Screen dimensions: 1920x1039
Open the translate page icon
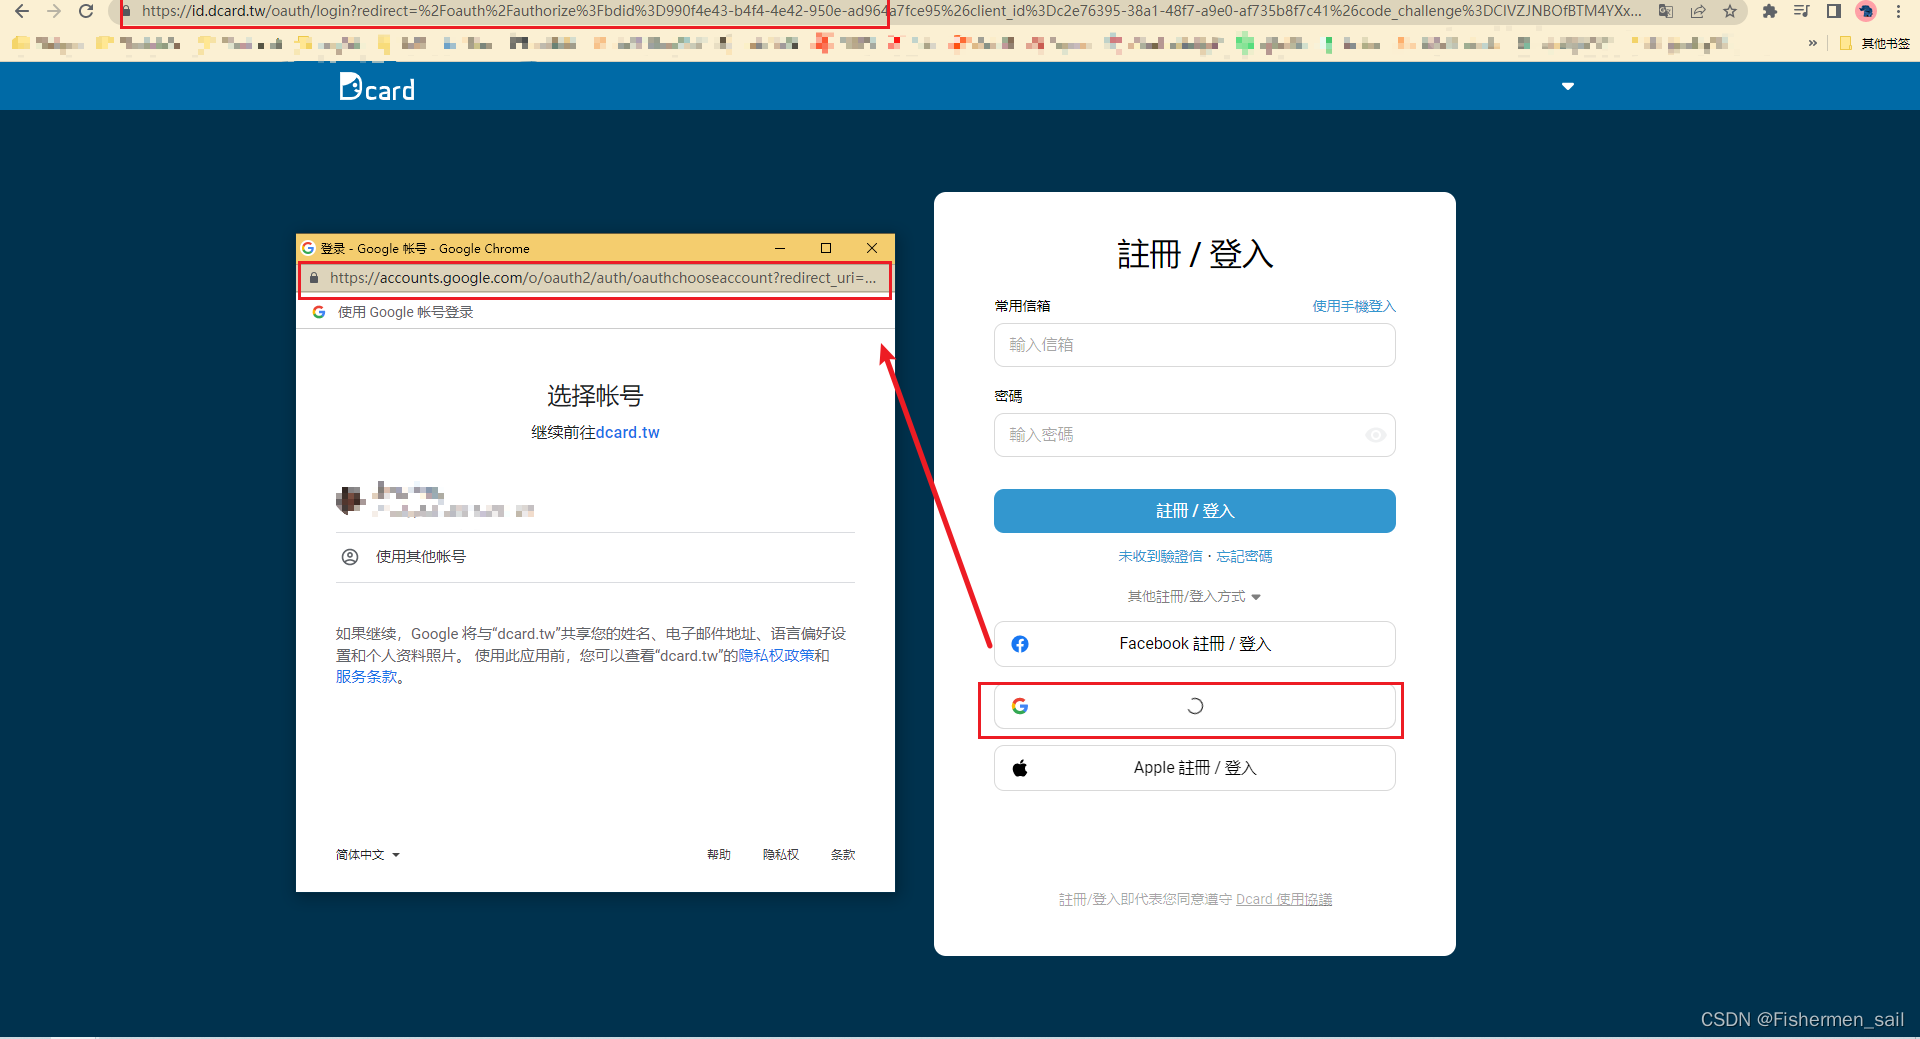tap(1666, 11)
